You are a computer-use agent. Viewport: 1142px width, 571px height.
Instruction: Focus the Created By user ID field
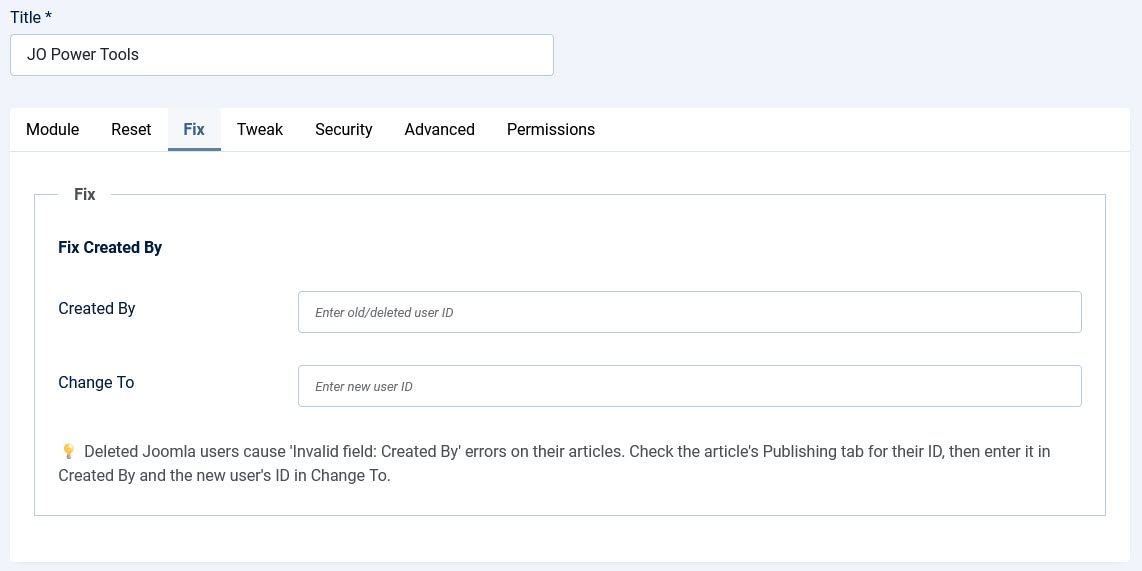(690, 312)
